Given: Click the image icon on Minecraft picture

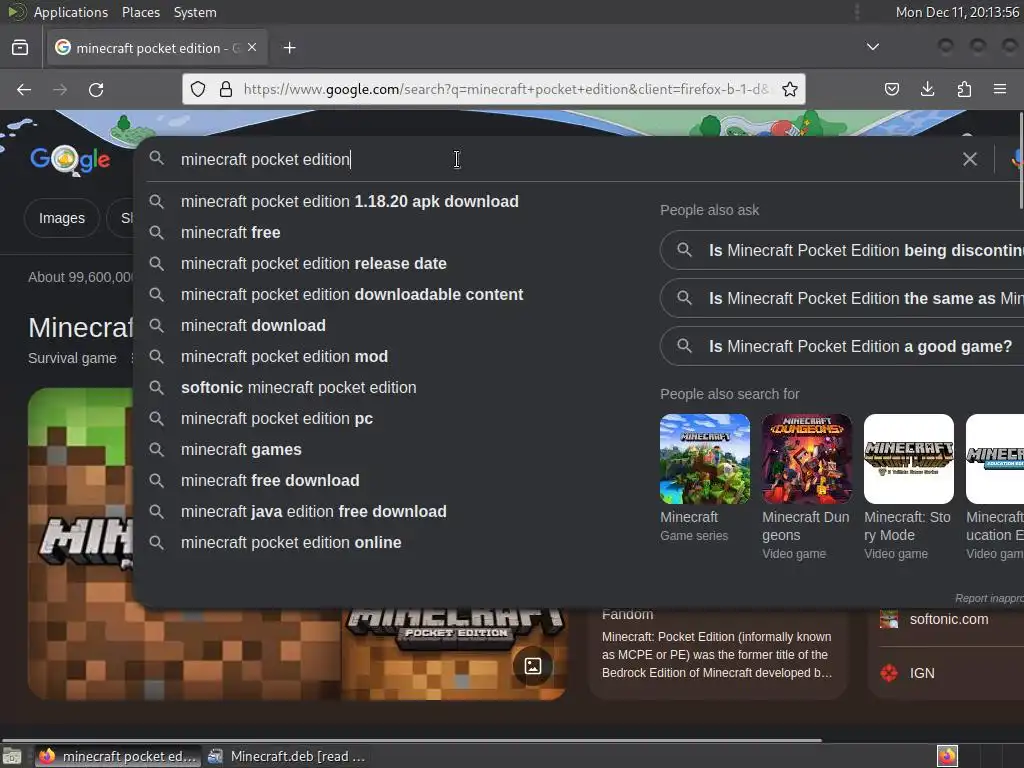Looking at the screenshot, I should point(533,666).
